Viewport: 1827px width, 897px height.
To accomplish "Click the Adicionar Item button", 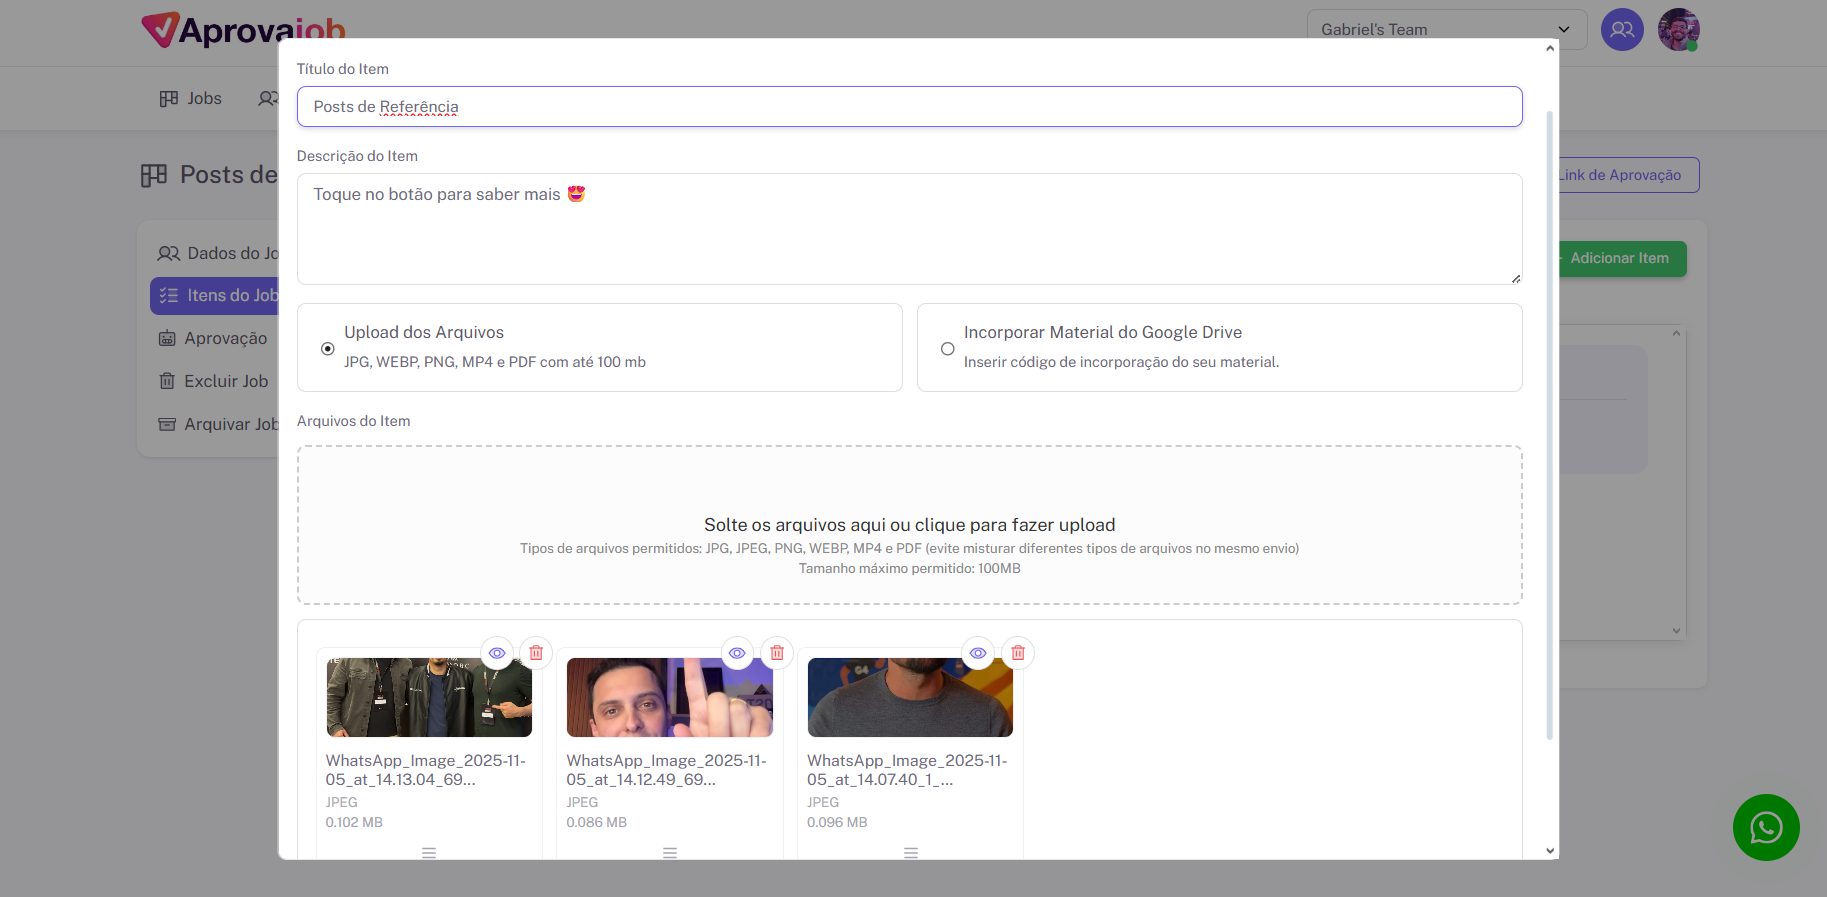I will coord(1618,258).
